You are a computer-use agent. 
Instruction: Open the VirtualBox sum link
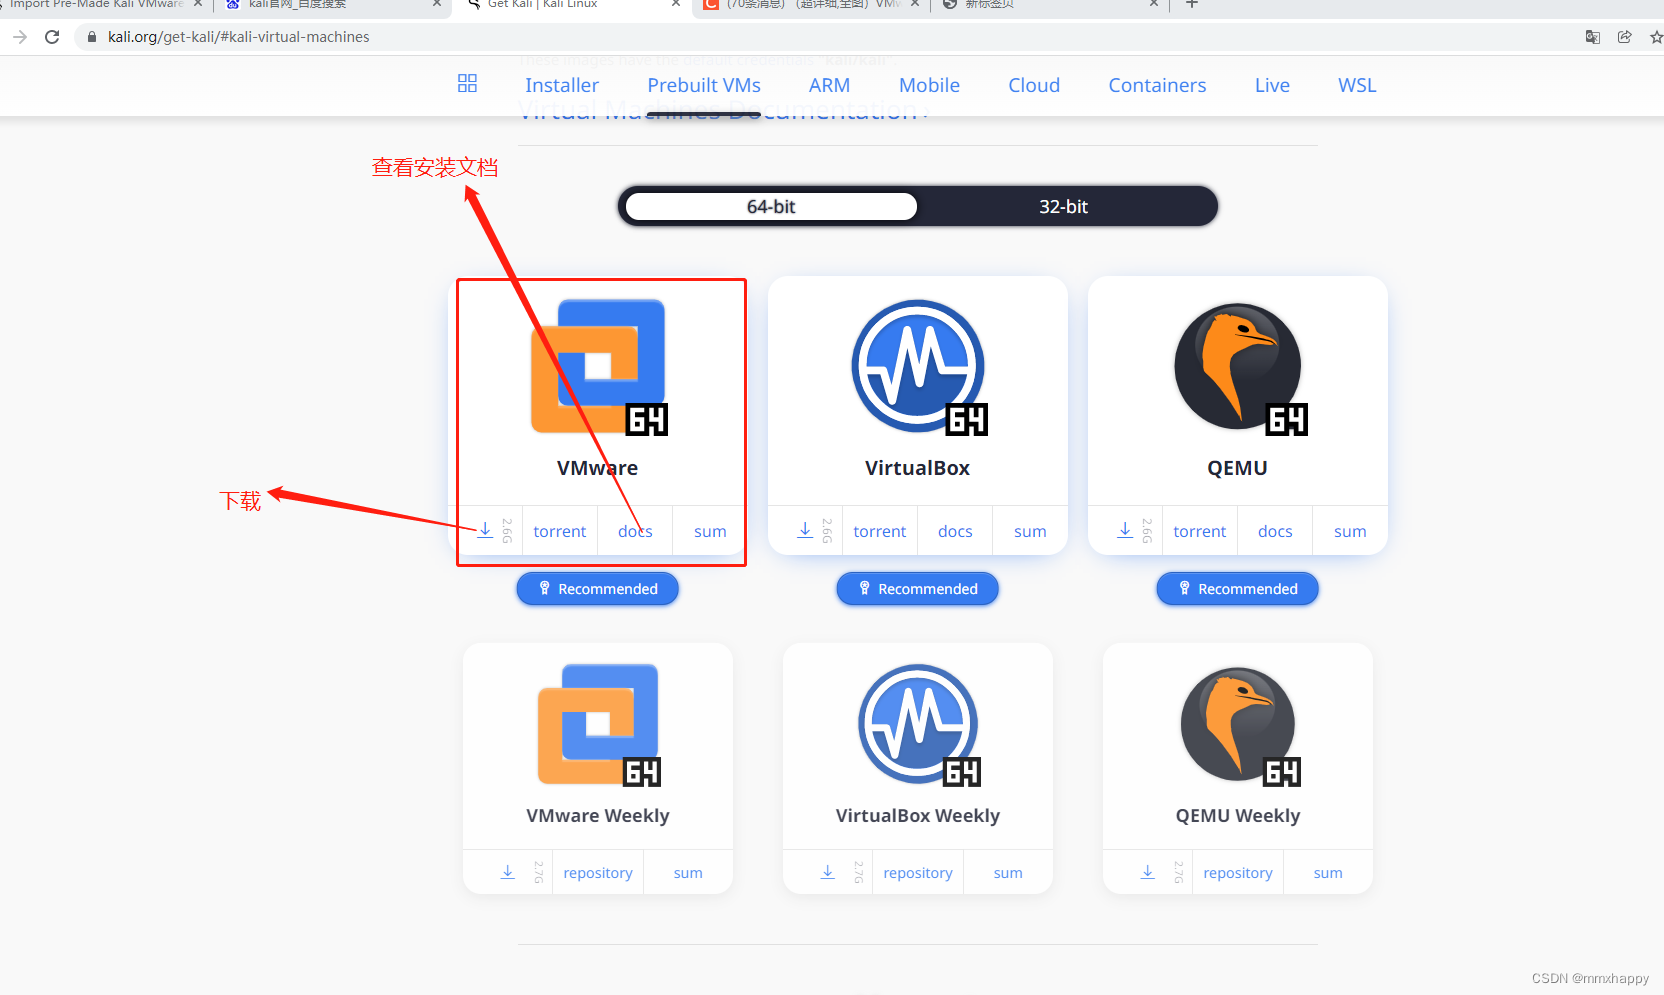[1030, 531]
